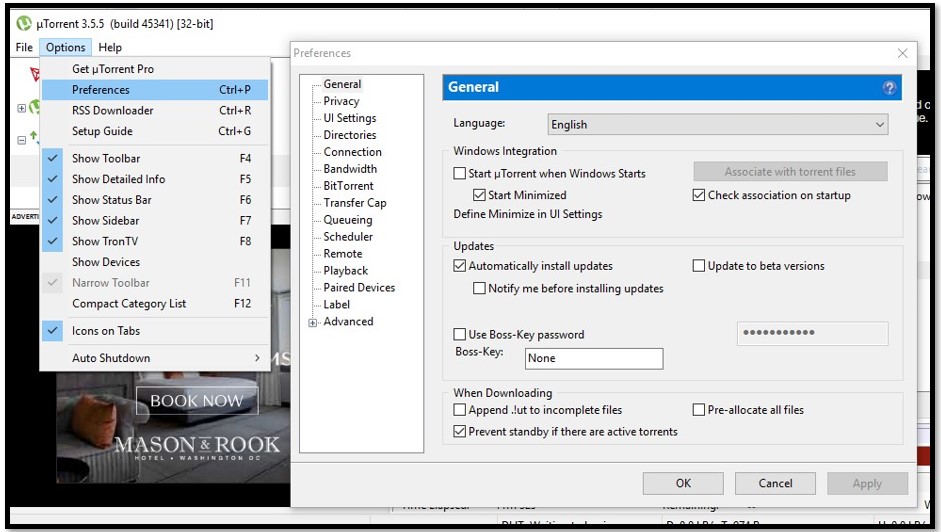This screenshot has height=532, width=941.
Task: Disable Automatically install updates
Action: (x=460, y=266)
